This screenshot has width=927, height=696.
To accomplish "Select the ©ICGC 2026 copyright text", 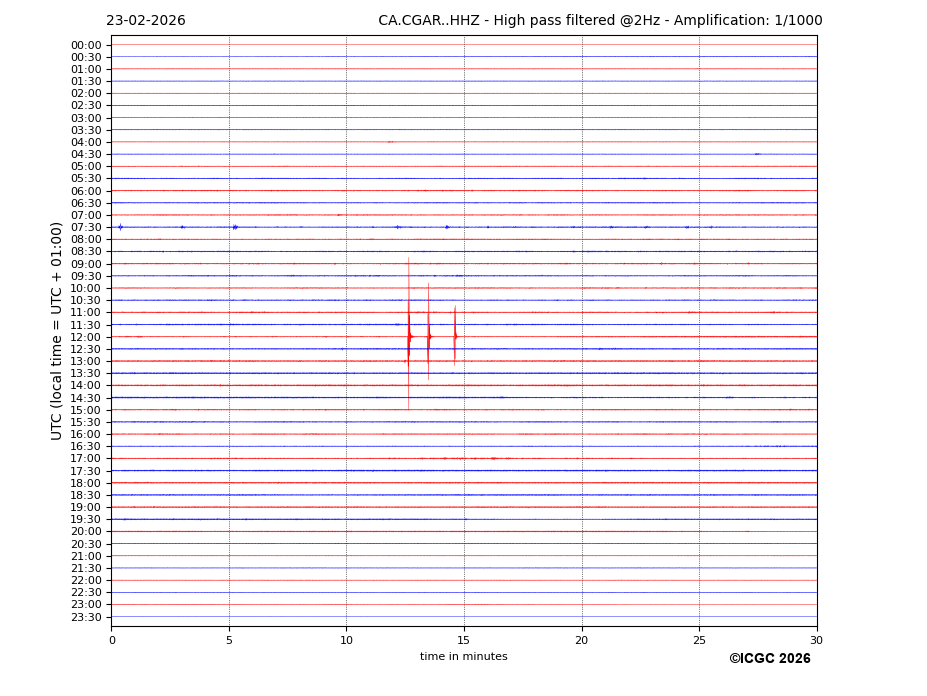I will click(769, 659).
